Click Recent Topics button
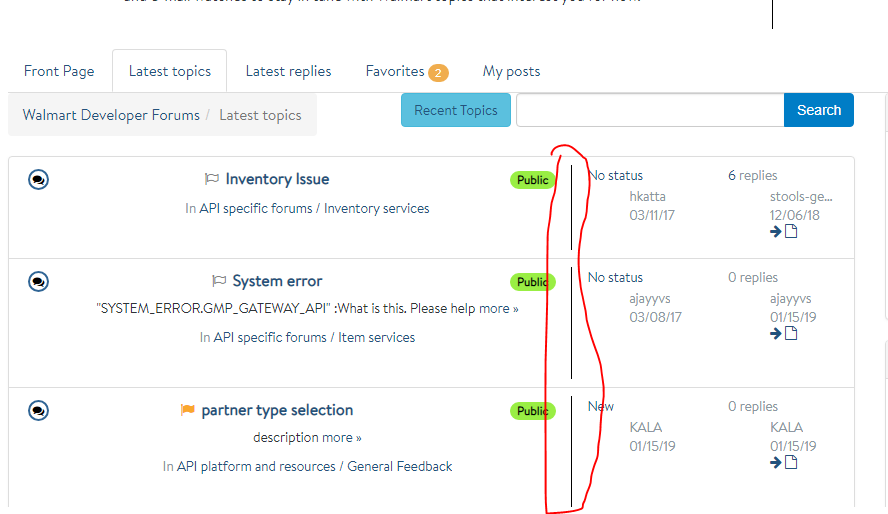 pos(456,110)
